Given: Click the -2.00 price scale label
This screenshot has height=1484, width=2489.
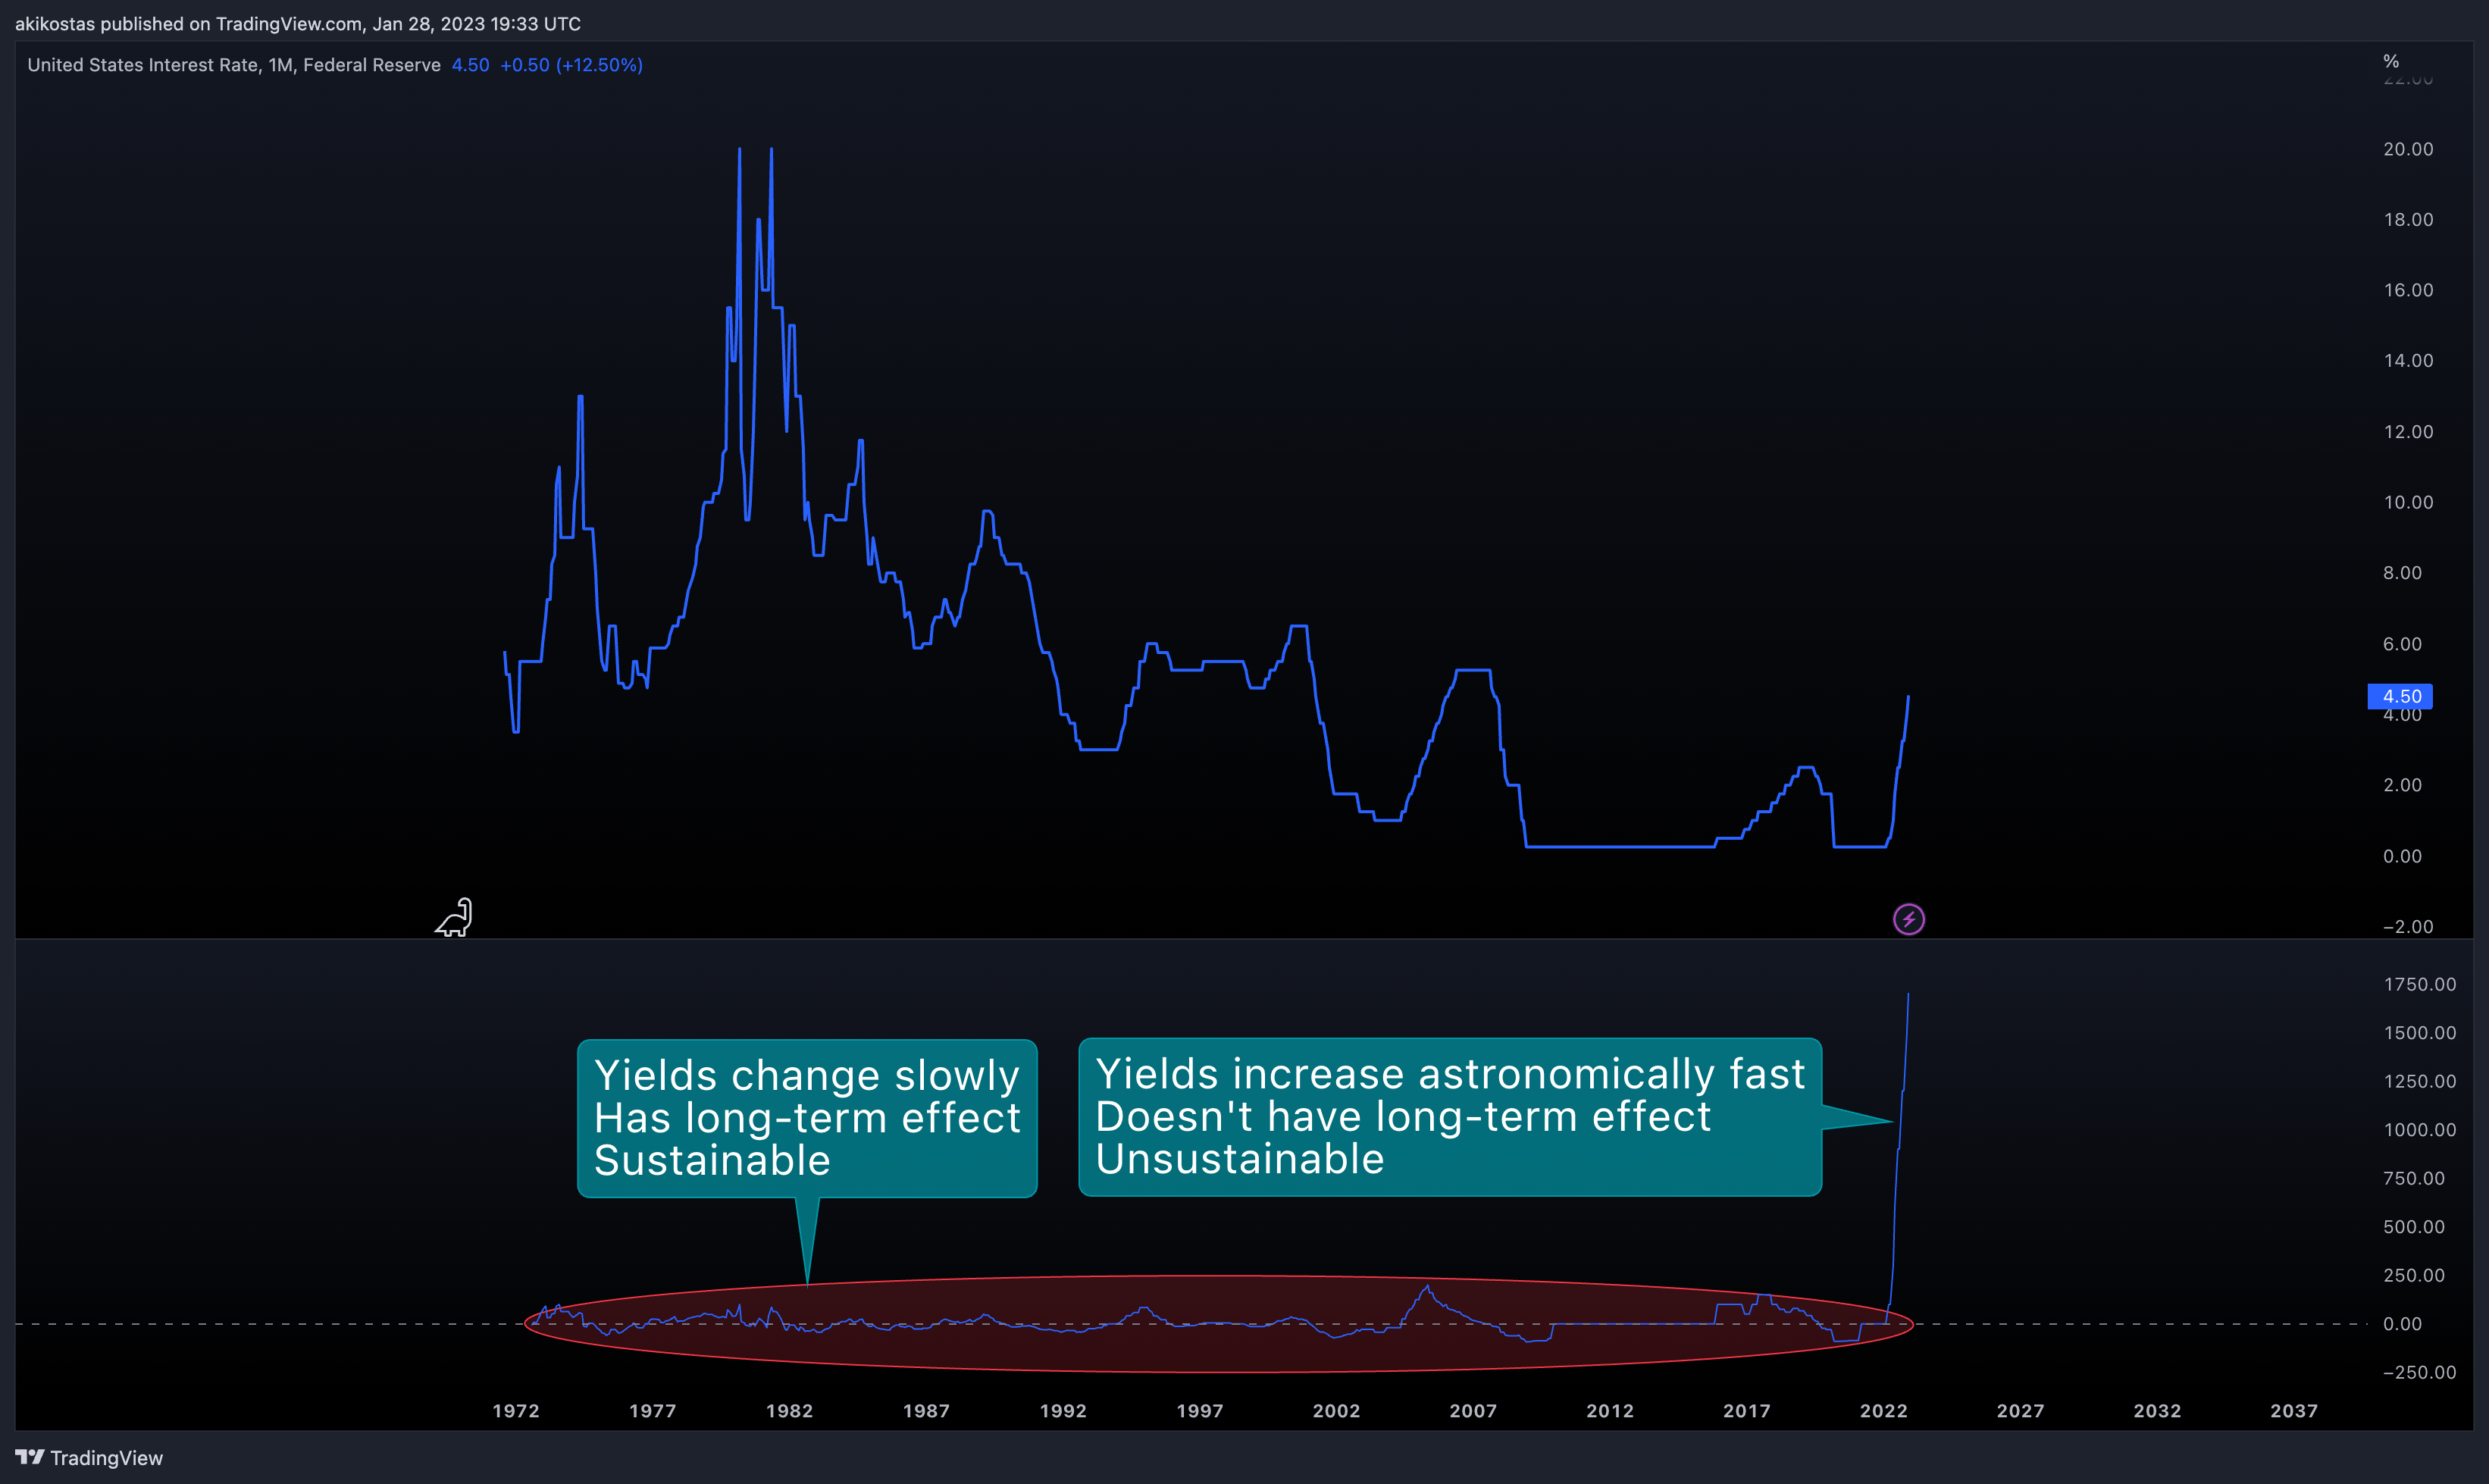Looking at the screenshot, I should click(x=2408, y=927).
